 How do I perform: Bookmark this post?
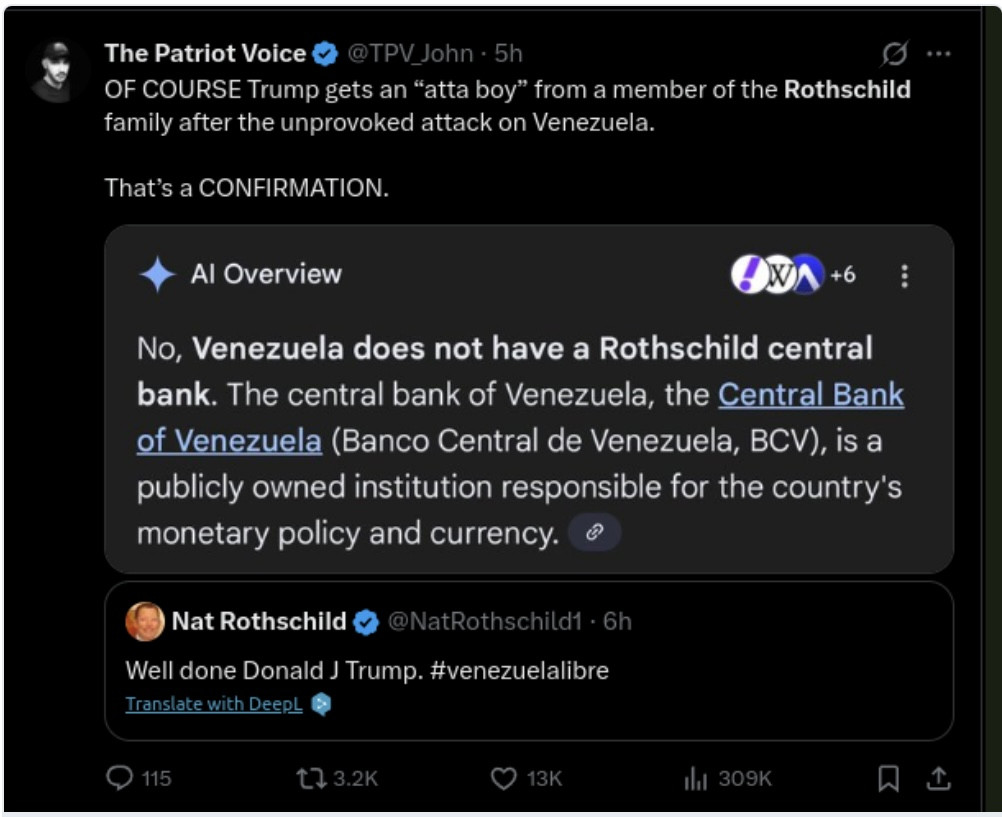[888, 778]
